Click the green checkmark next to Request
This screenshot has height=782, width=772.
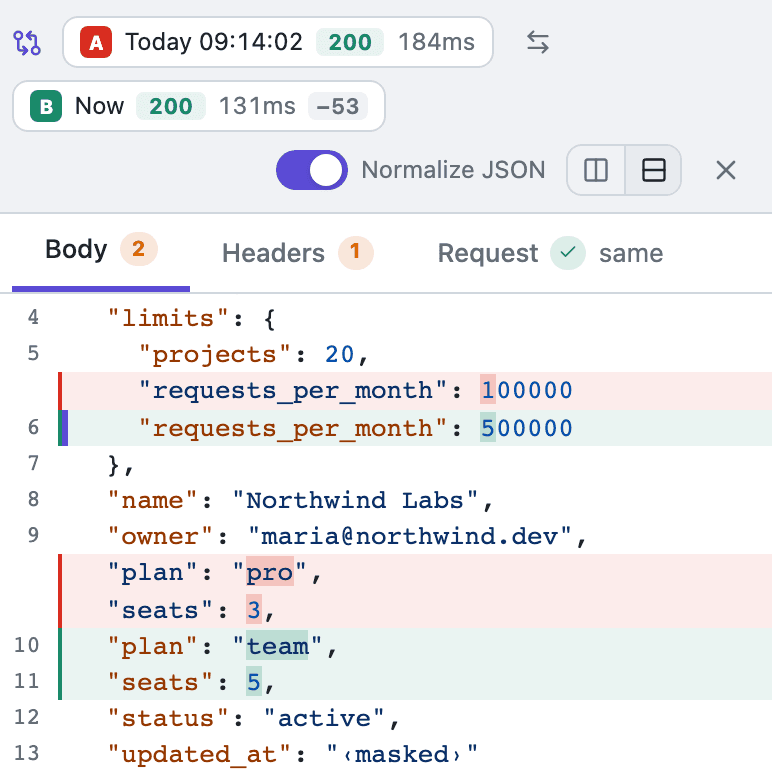click(568, 253)
